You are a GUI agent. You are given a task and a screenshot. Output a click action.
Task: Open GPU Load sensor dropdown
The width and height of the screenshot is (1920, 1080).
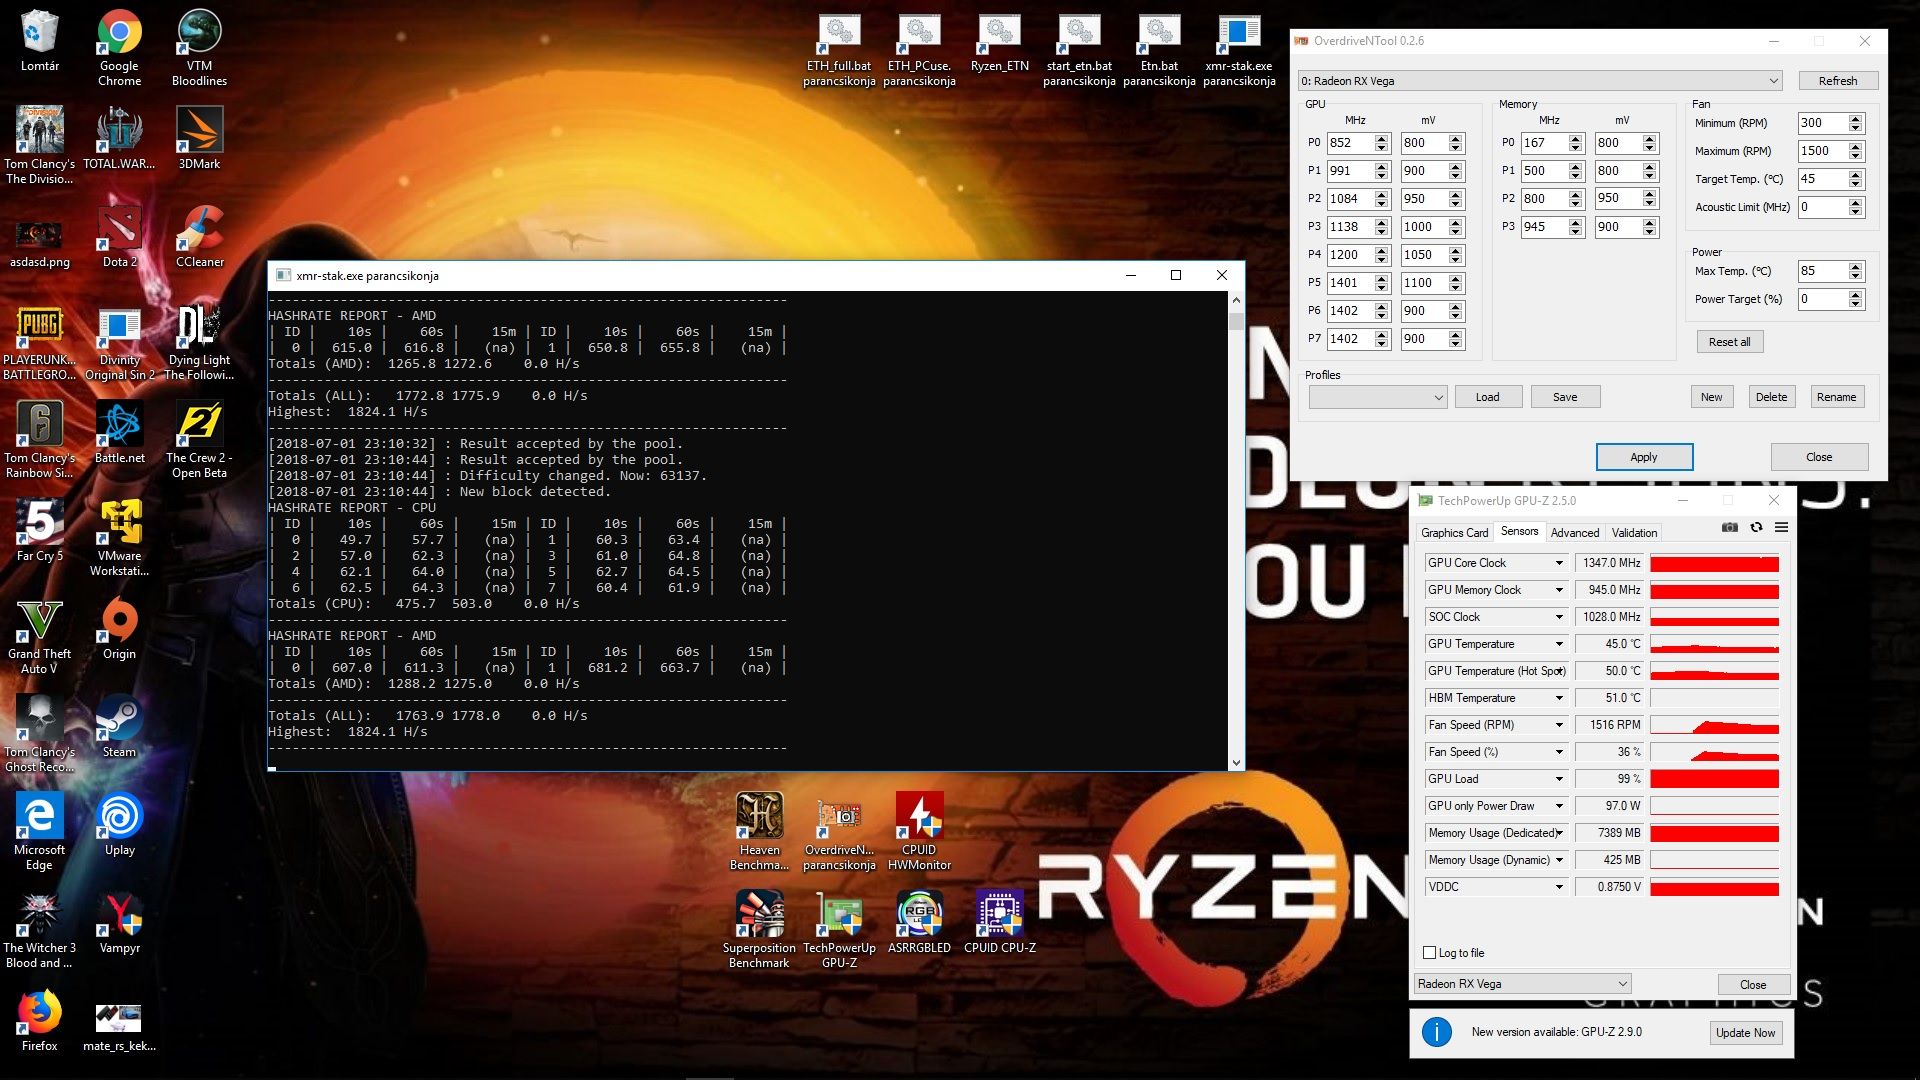(1559, 779)
